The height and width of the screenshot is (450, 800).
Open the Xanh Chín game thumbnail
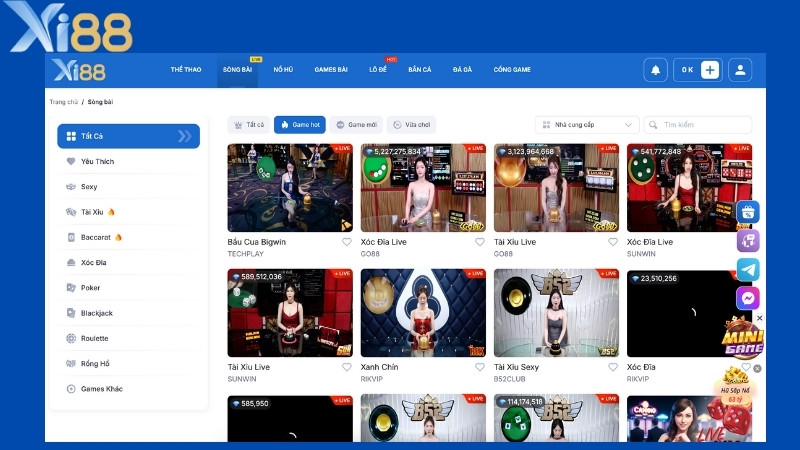point(423,313)
